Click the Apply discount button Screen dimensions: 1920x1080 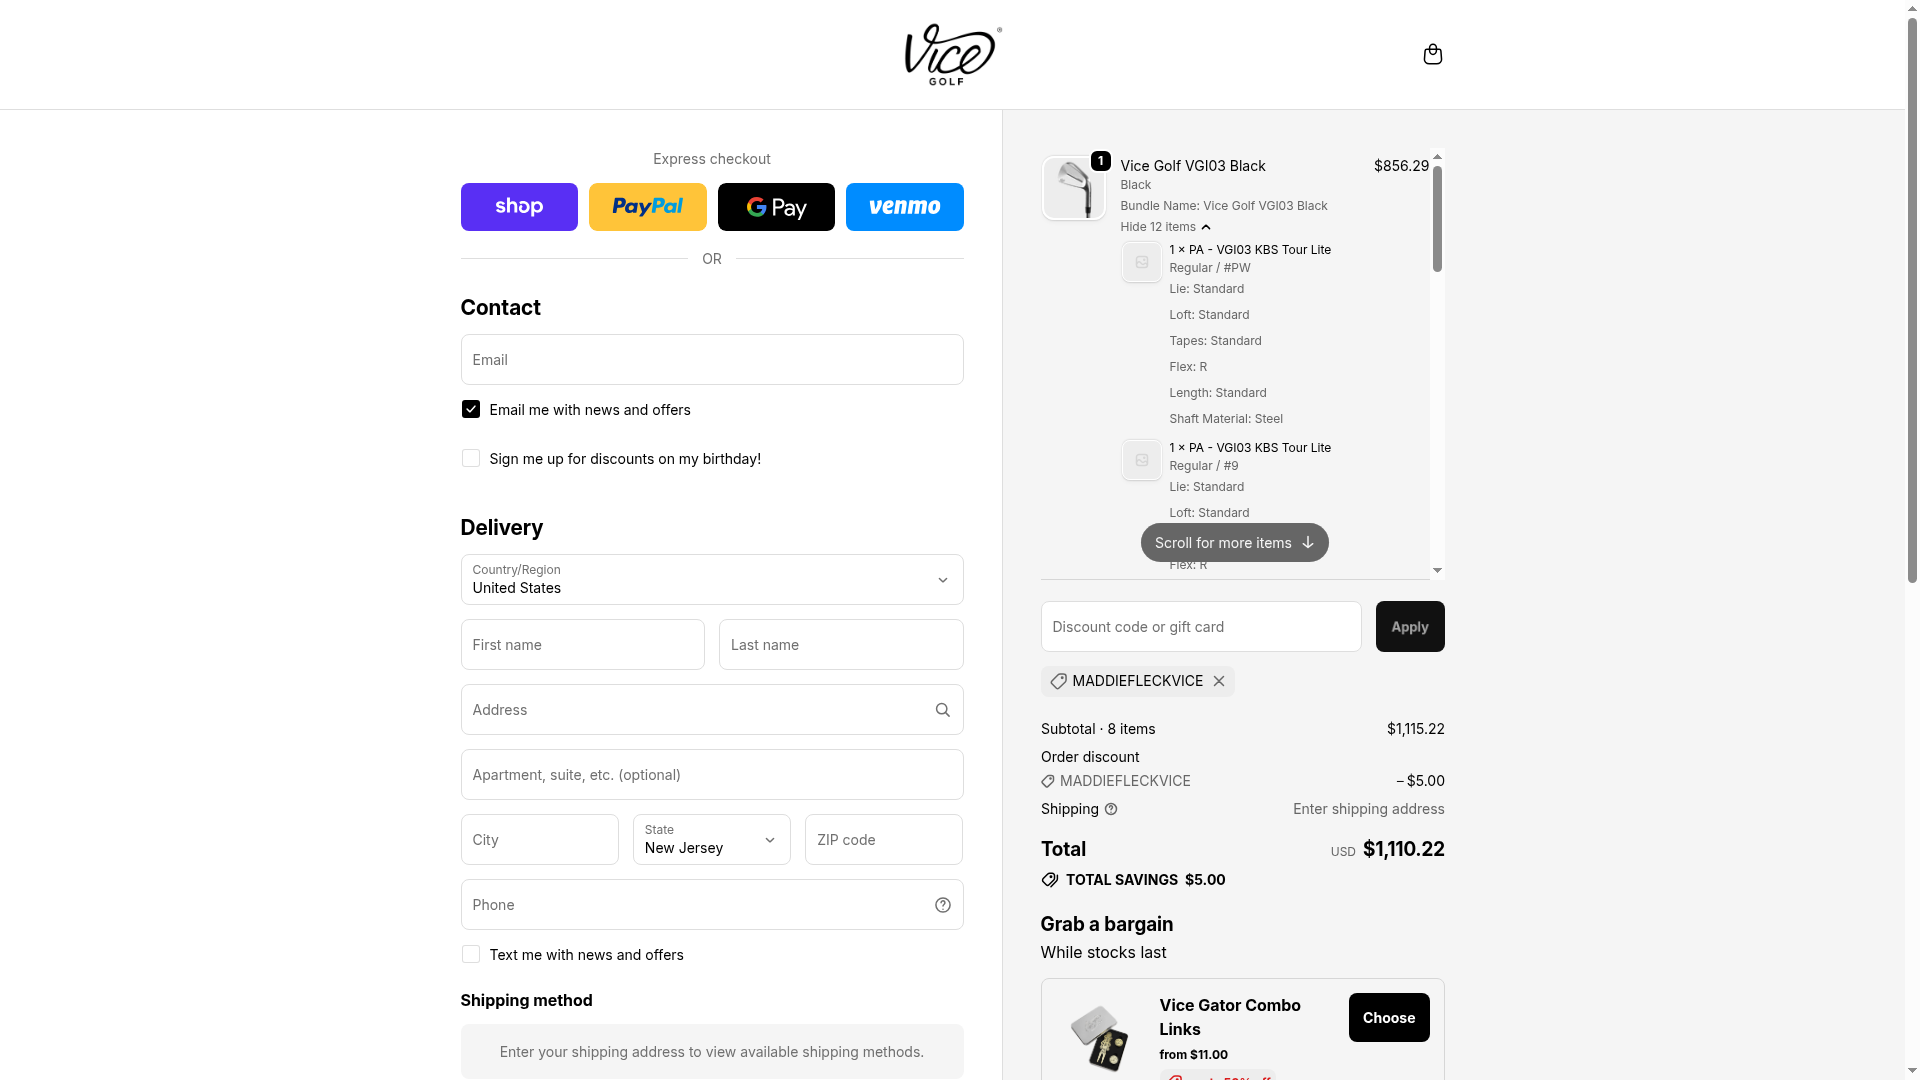pos(1409,627)
